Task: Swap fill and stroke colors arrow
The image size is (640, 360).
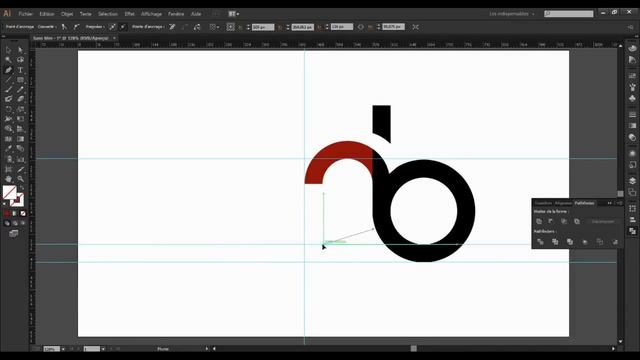Action: (22, 188)
